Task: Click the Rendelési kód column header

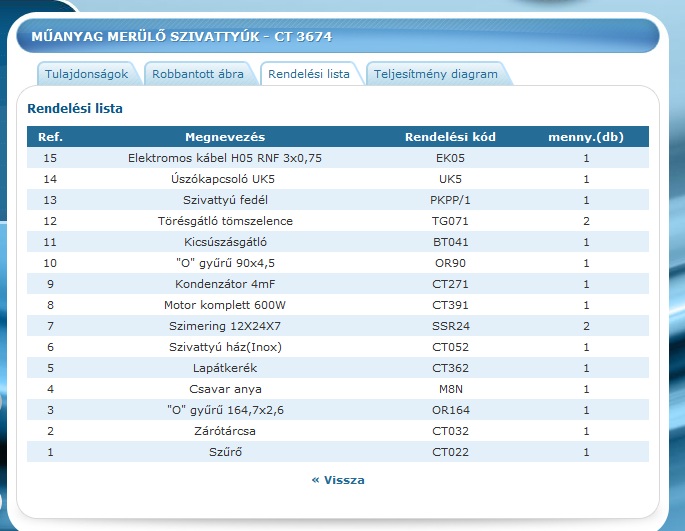Action: point(451,137)
